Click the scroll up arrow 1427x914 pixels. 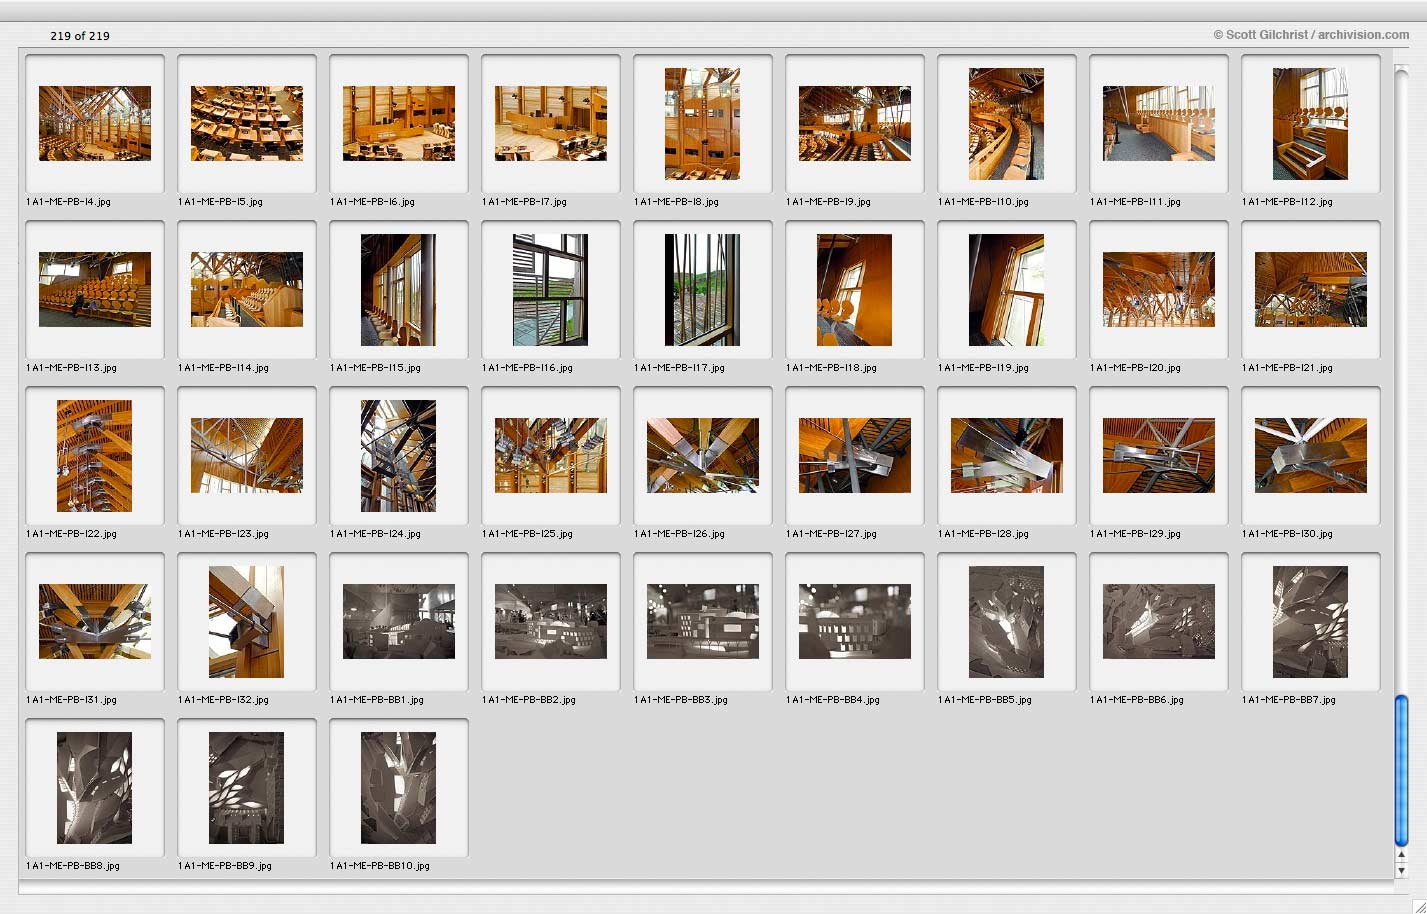point(1401,856)
